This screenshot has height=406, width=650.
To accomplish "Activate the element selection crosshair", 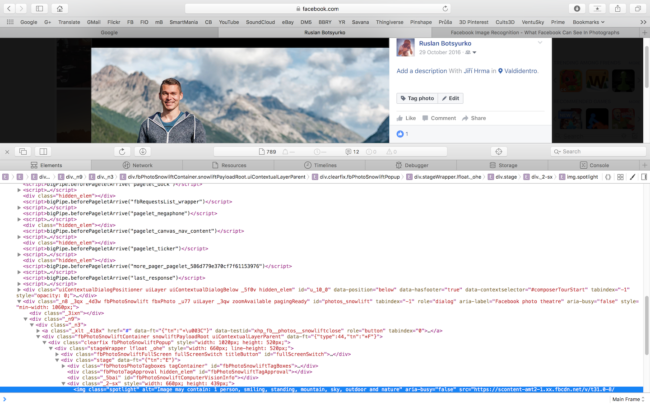I will point(499,152).
